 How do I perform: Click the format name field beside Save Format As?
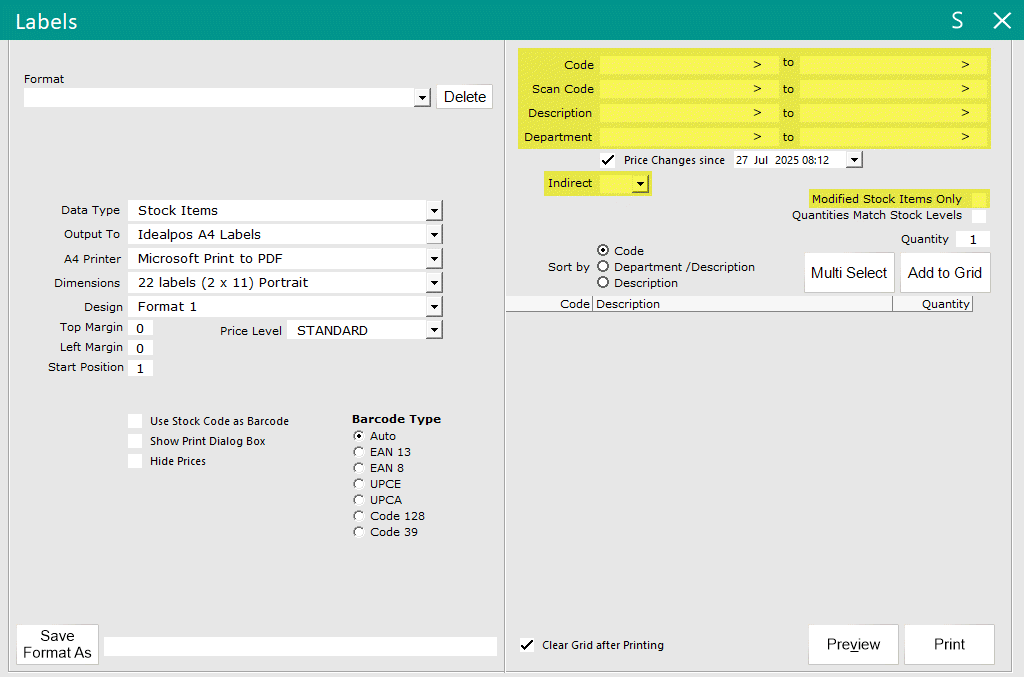pyautogui.click(x=300, y=646)
